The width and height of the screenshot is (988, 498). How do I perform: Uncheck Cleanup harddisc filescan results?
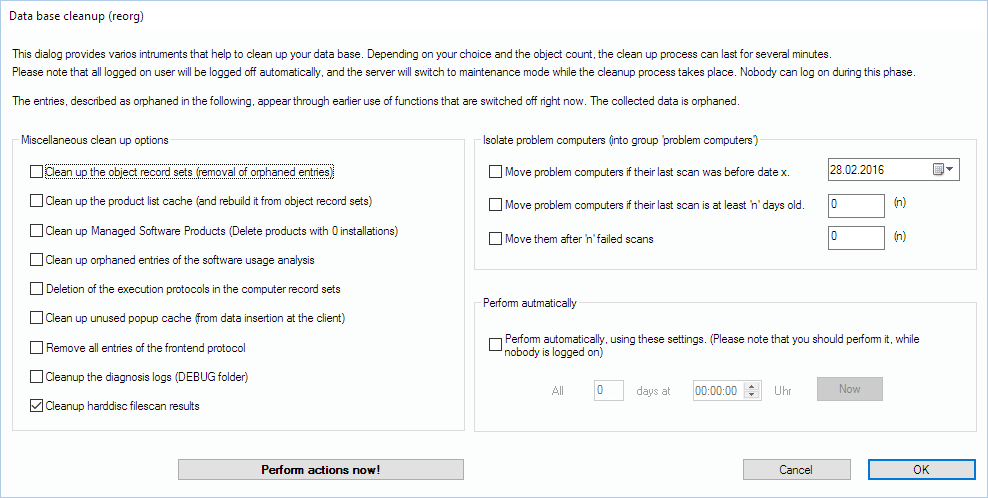(37, 406)
